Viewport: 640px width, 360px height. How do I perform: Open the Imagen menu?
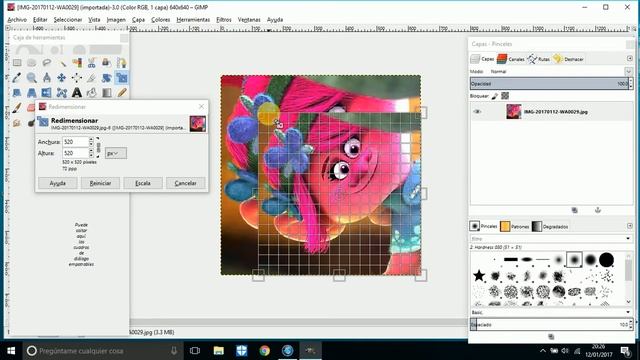[x=116, y=20]
